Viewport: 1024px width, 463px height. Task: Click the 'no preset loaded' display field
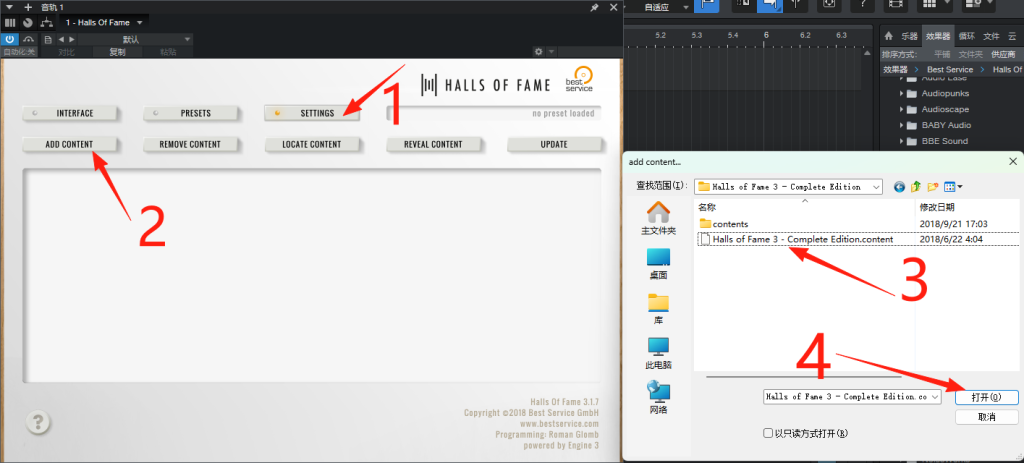click(x=494, y=113)
